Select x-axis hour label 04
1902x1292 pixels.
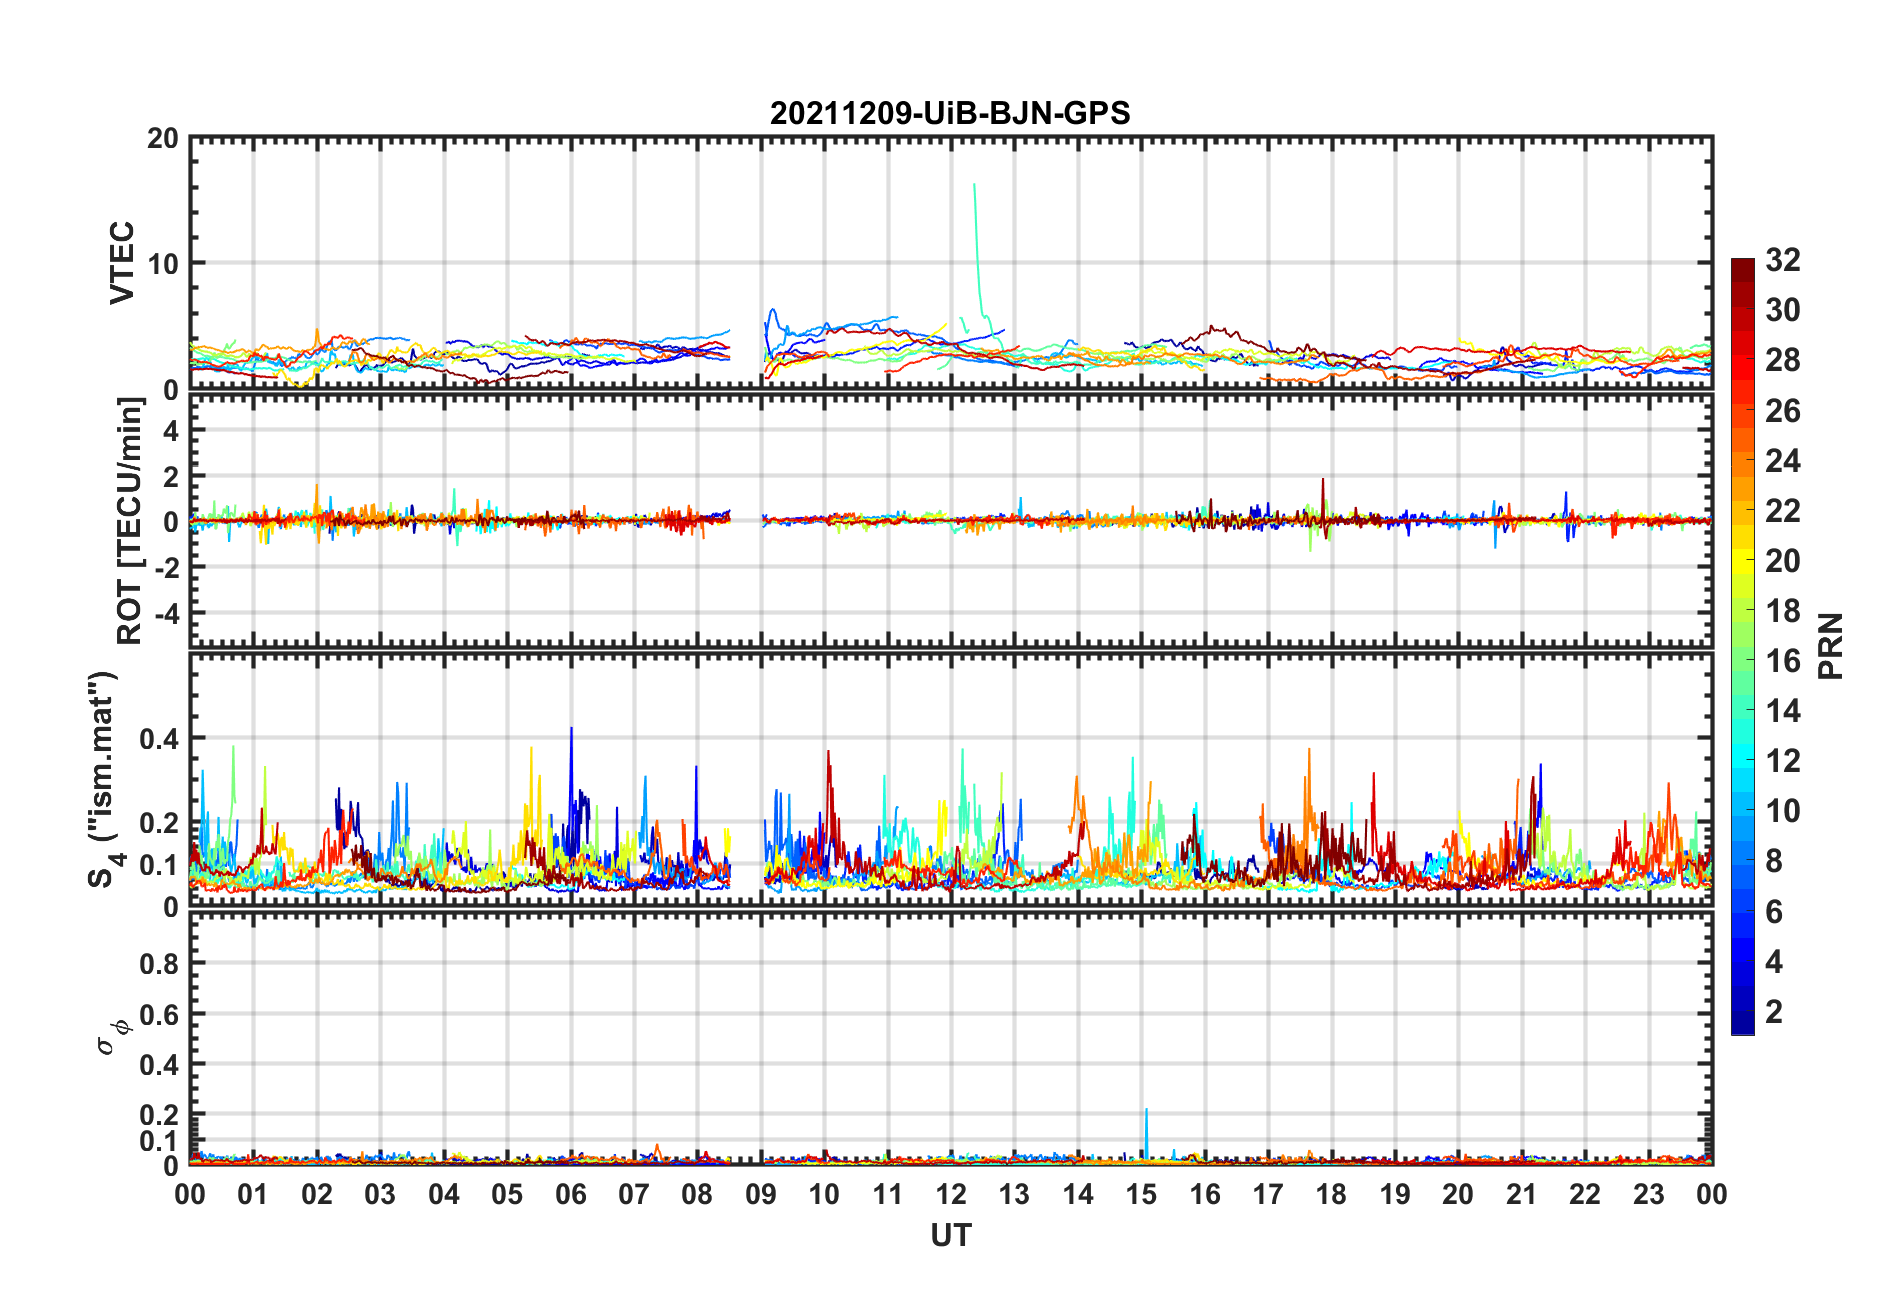click(444, 1194)
